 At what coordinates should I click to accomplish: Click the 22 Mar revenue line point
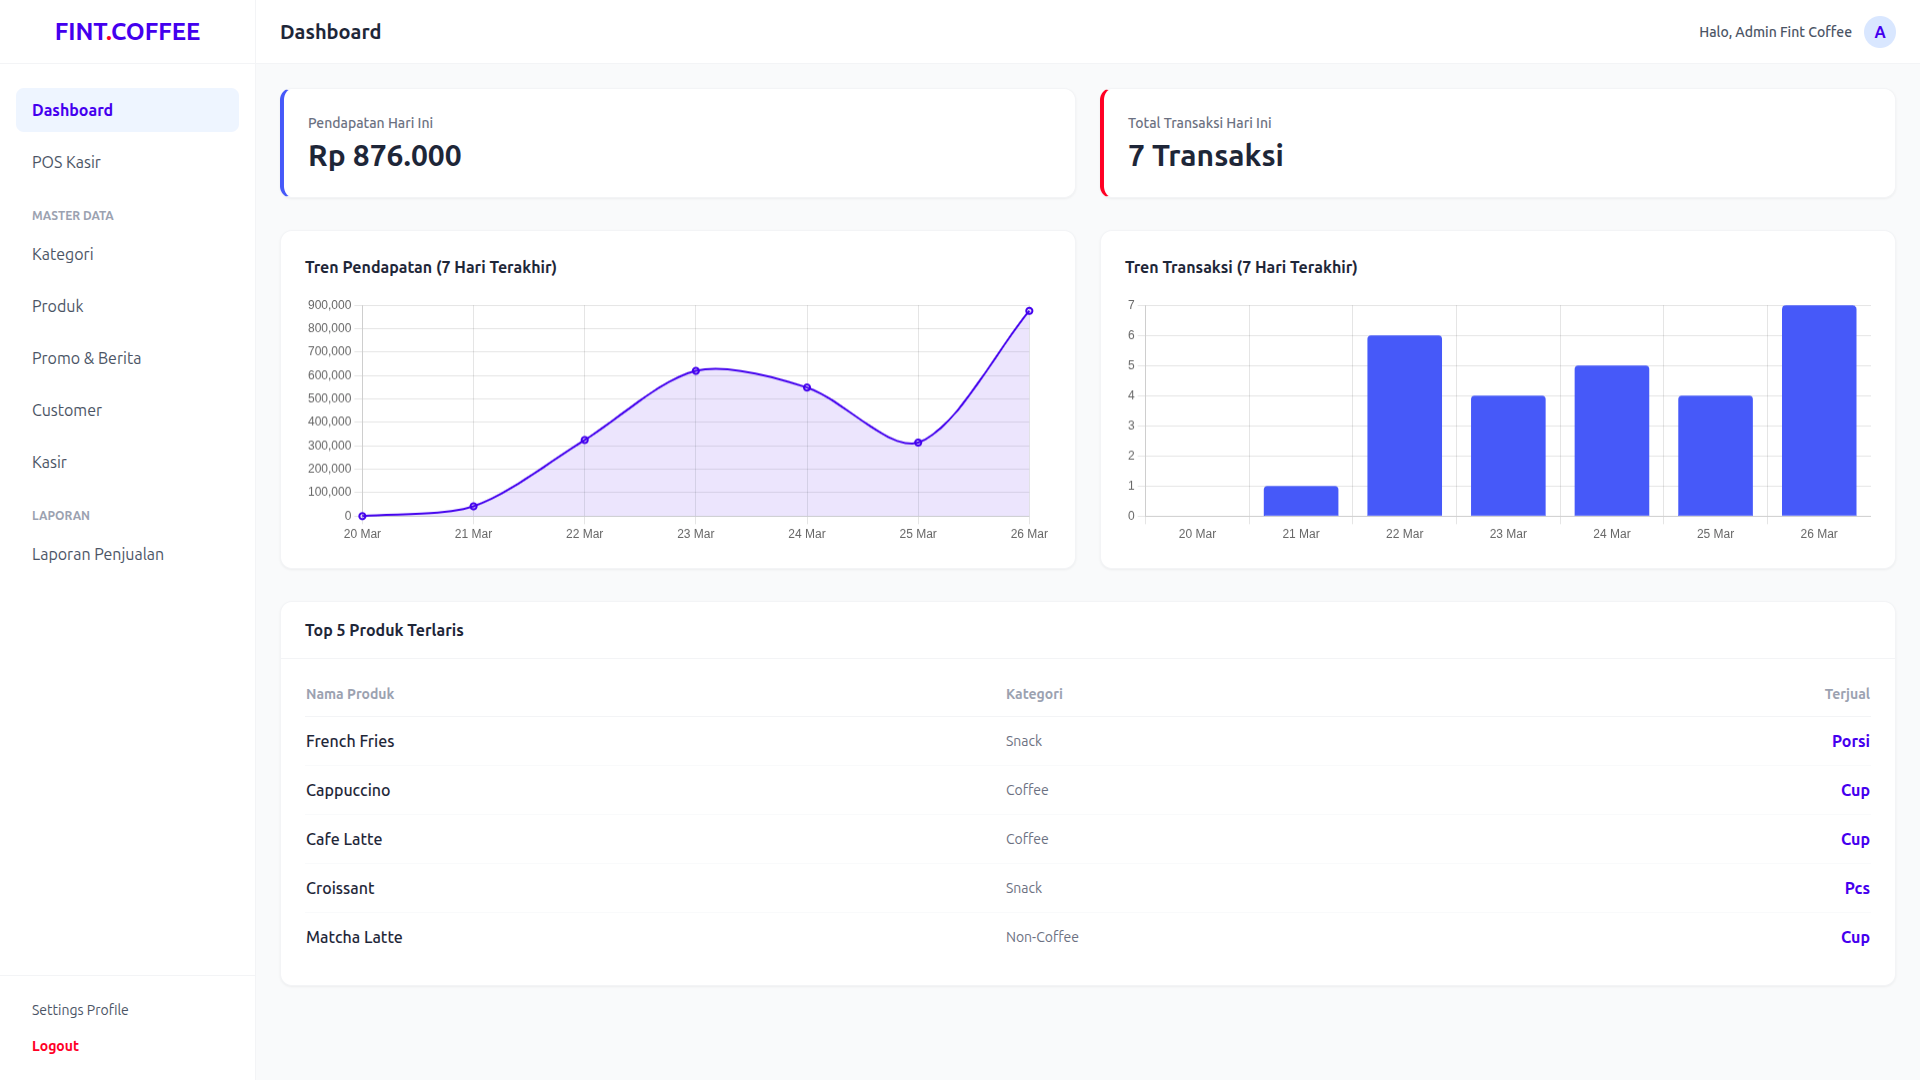(585, 440)
